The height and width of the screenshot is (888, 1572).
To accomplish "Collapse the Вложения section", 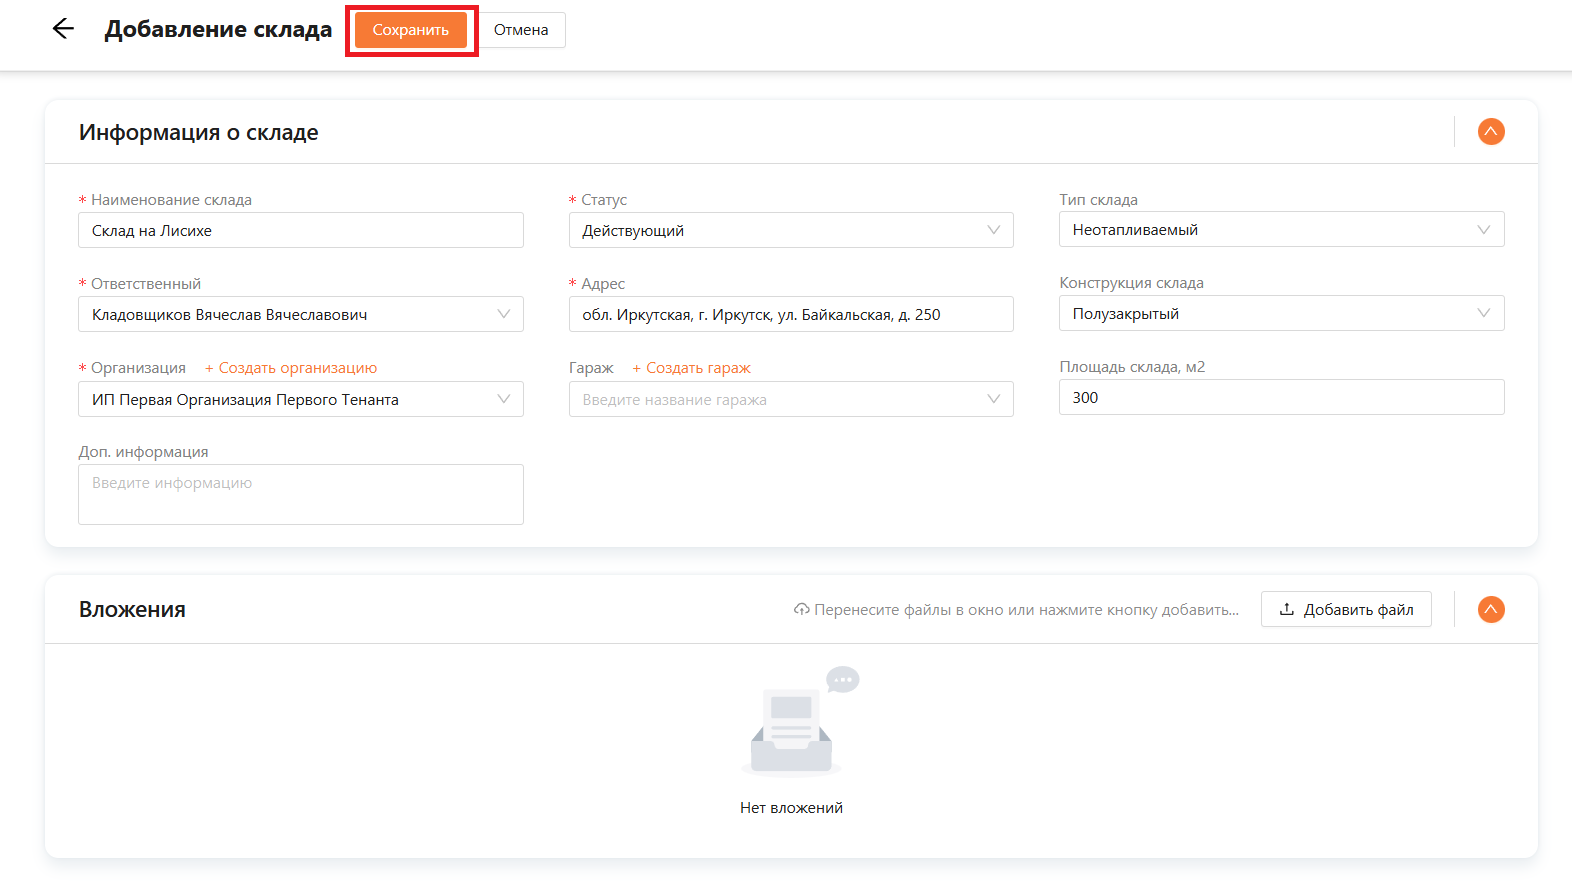I will [1490, 610].
